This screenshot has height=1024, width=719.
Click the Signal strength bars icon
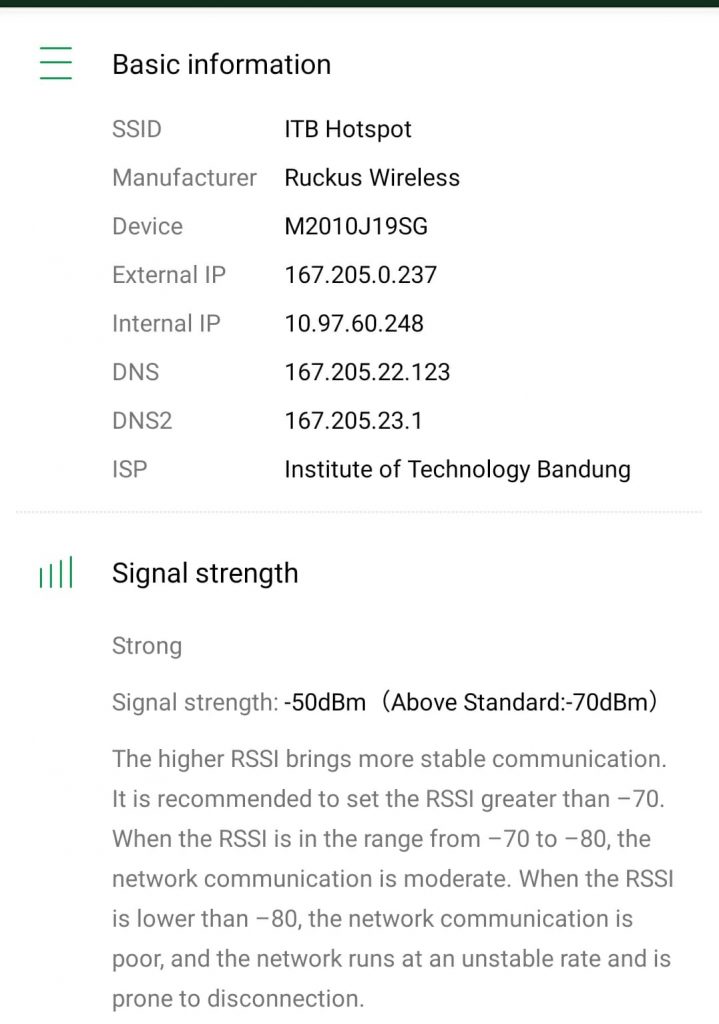click(x=56, y=575)
